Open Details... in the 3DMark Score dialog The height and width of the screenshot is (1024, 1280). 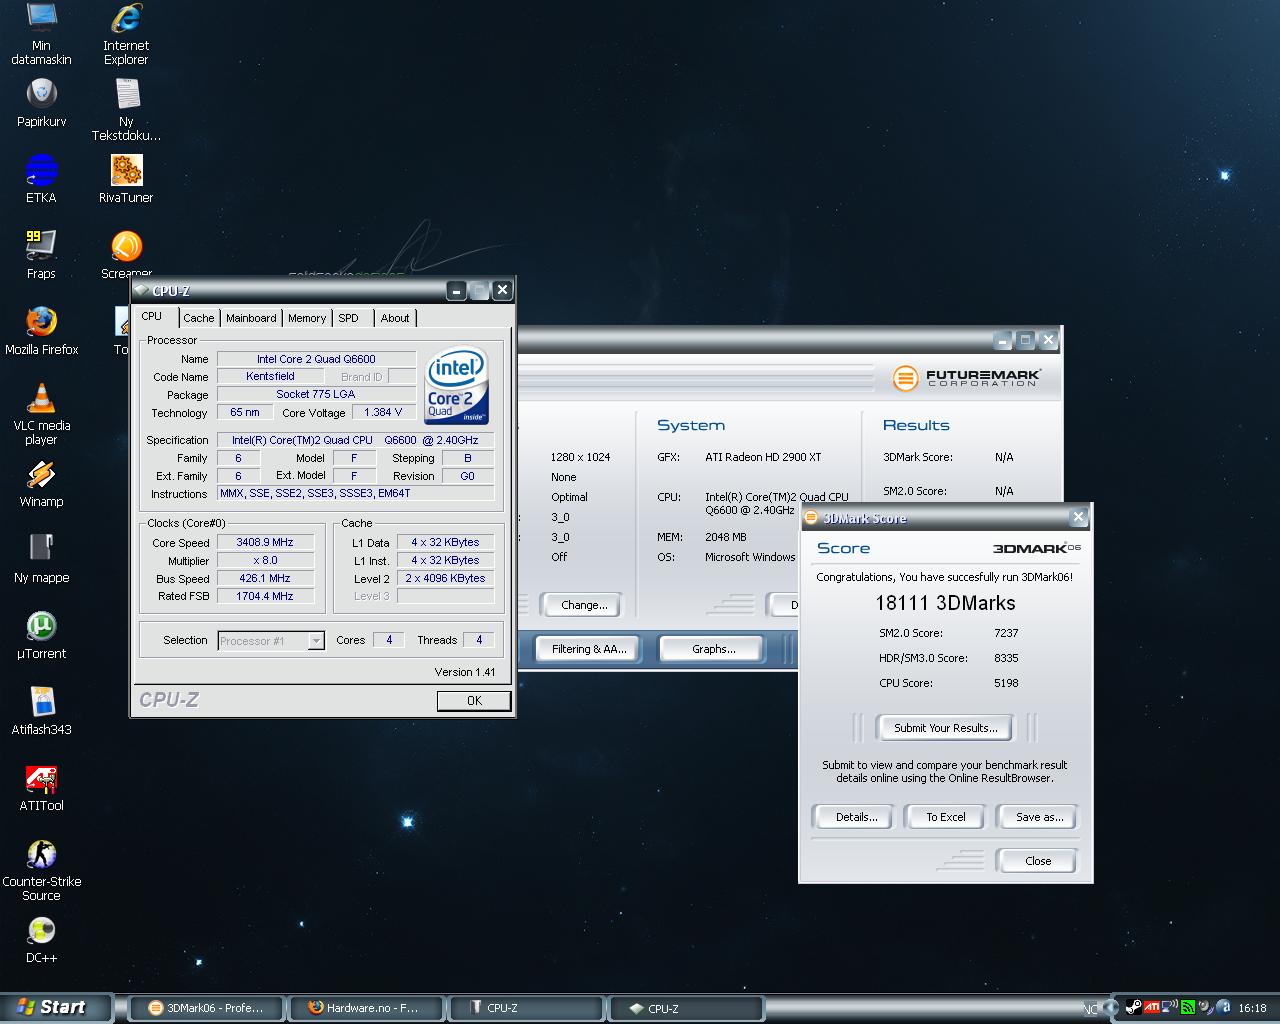point(856,817)
